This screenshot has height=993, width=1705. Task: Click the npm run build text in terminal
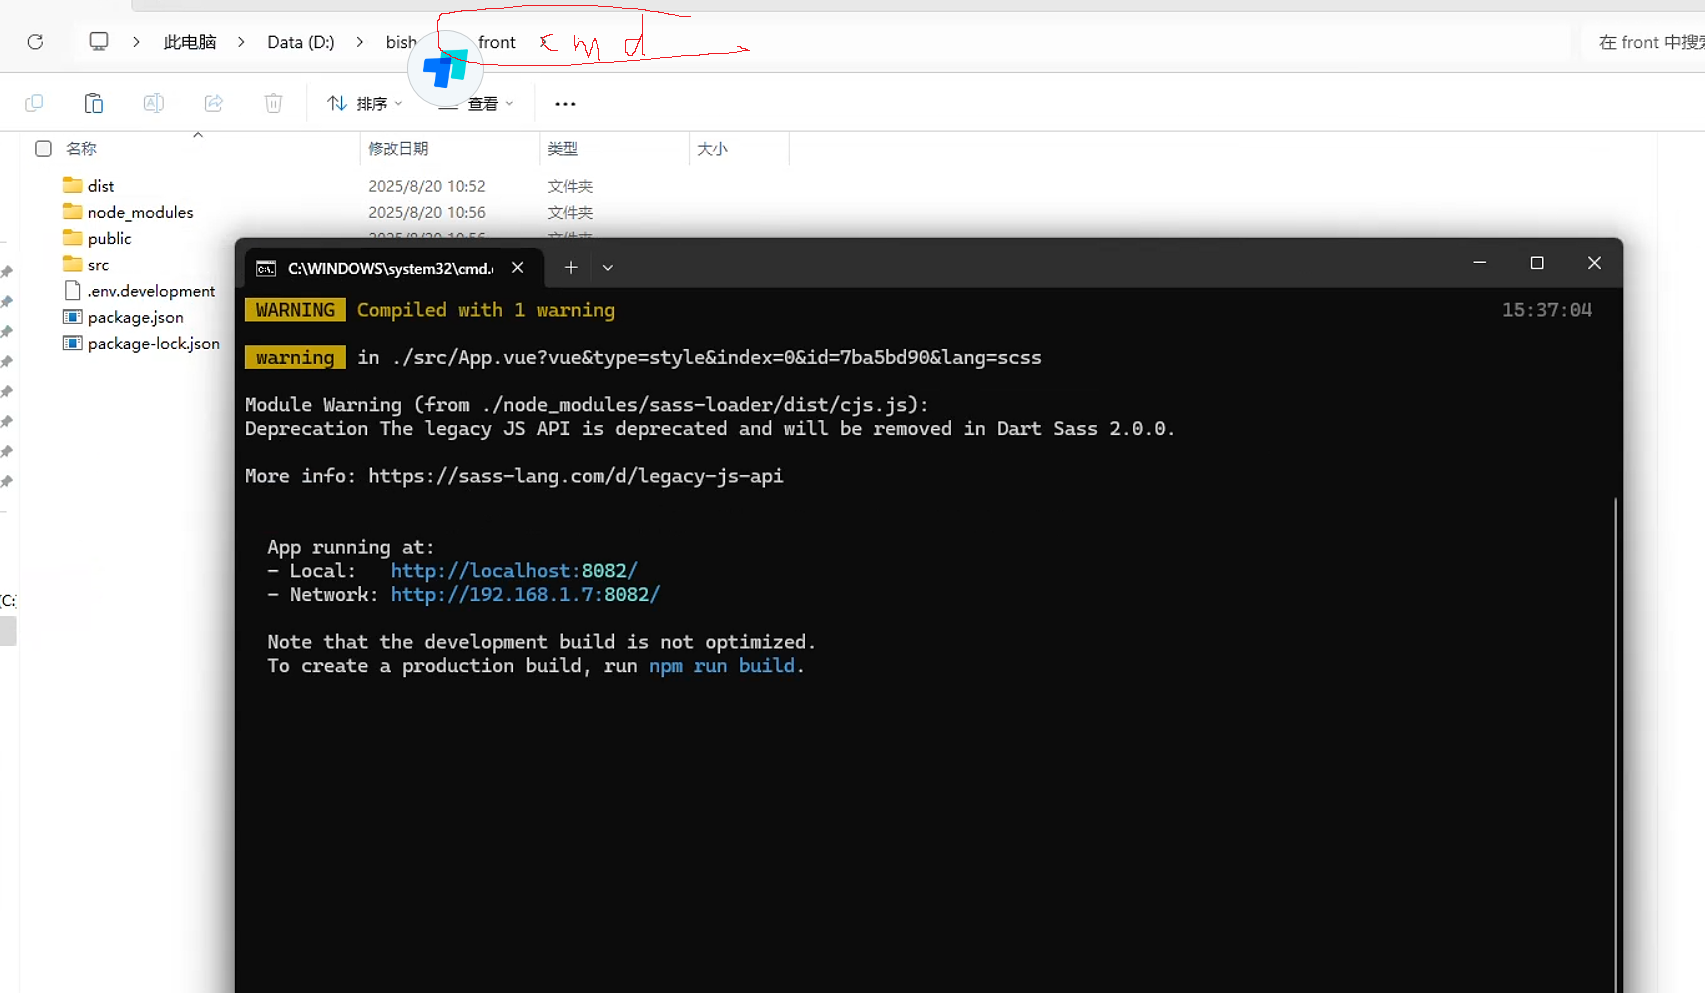pyautogui.click(x=722, y=666)
